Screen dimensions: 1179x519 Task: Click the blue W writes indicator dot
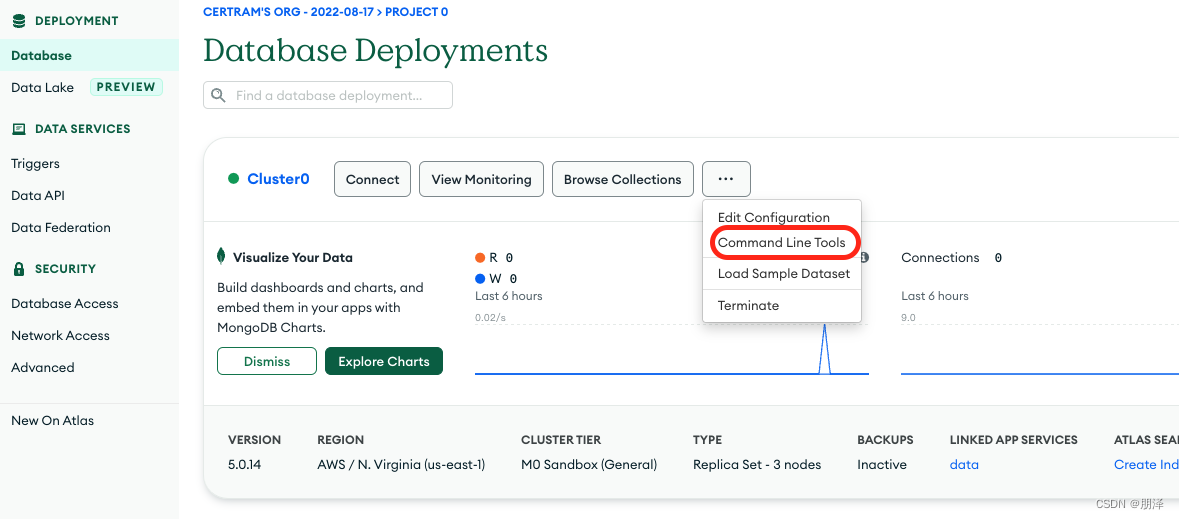click(x=480, y=279)
